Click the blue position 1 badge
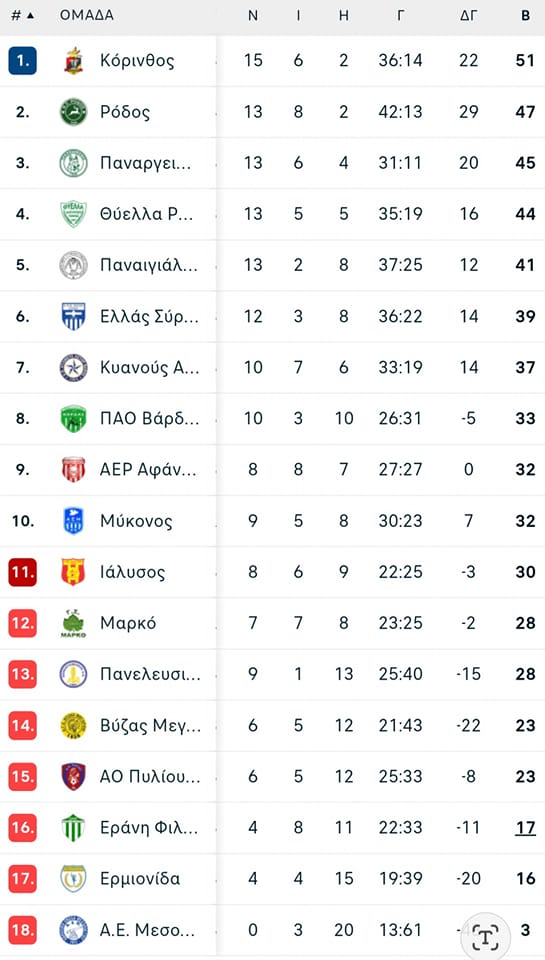 pos(23,61)
